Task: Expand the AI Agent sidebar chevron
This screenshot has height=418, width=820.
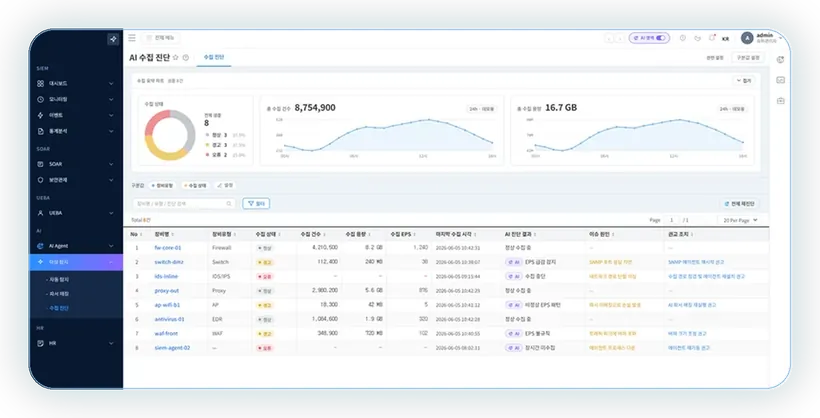Action: pyautogui.click(x=111, y=246)
